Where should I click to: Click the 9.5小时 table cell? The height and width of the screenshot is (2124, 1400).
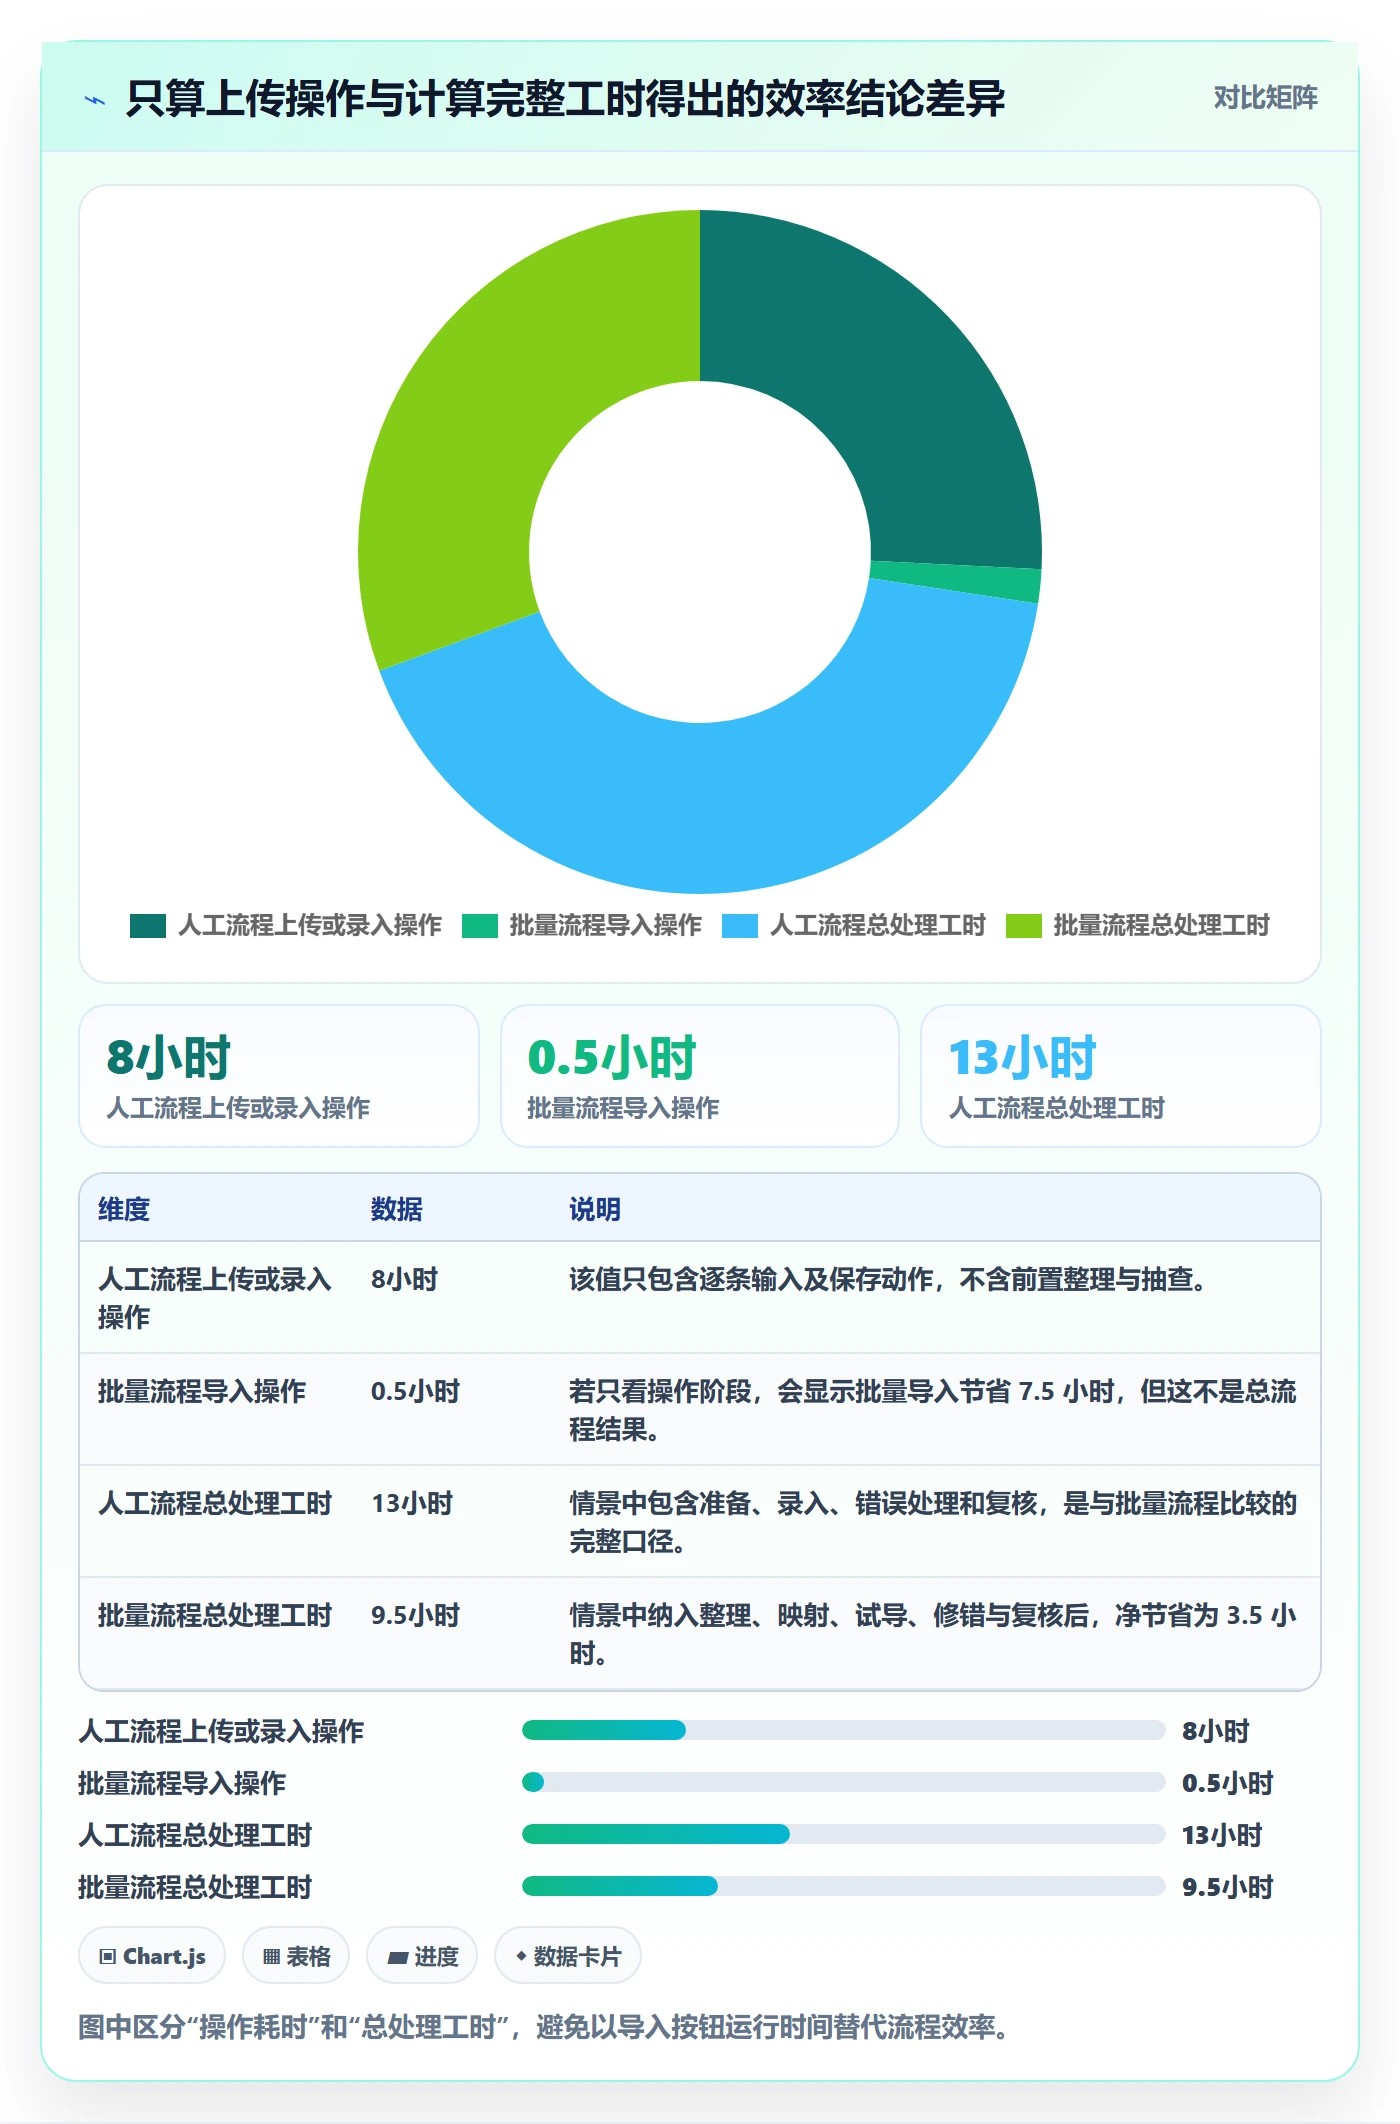(x=415, y=1615)
